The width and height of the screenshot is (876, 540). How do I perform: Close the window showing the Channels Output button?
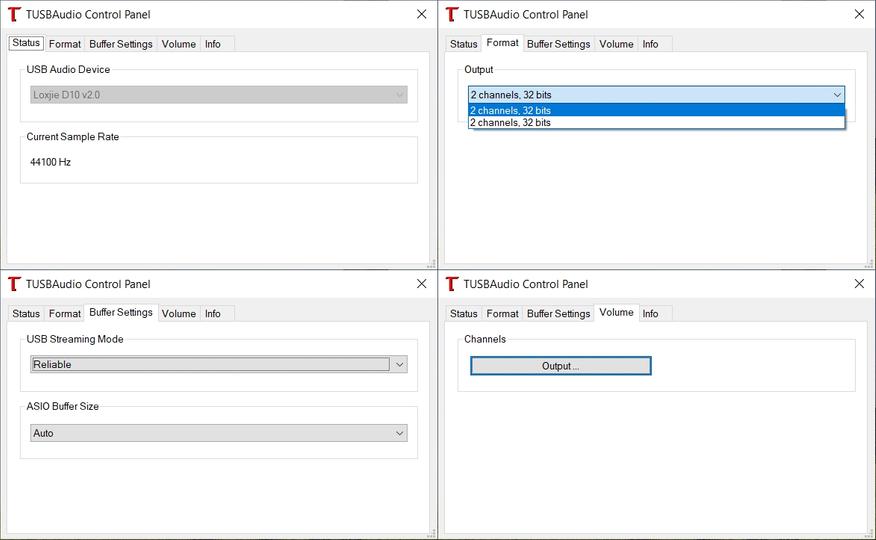click(859, 284)
